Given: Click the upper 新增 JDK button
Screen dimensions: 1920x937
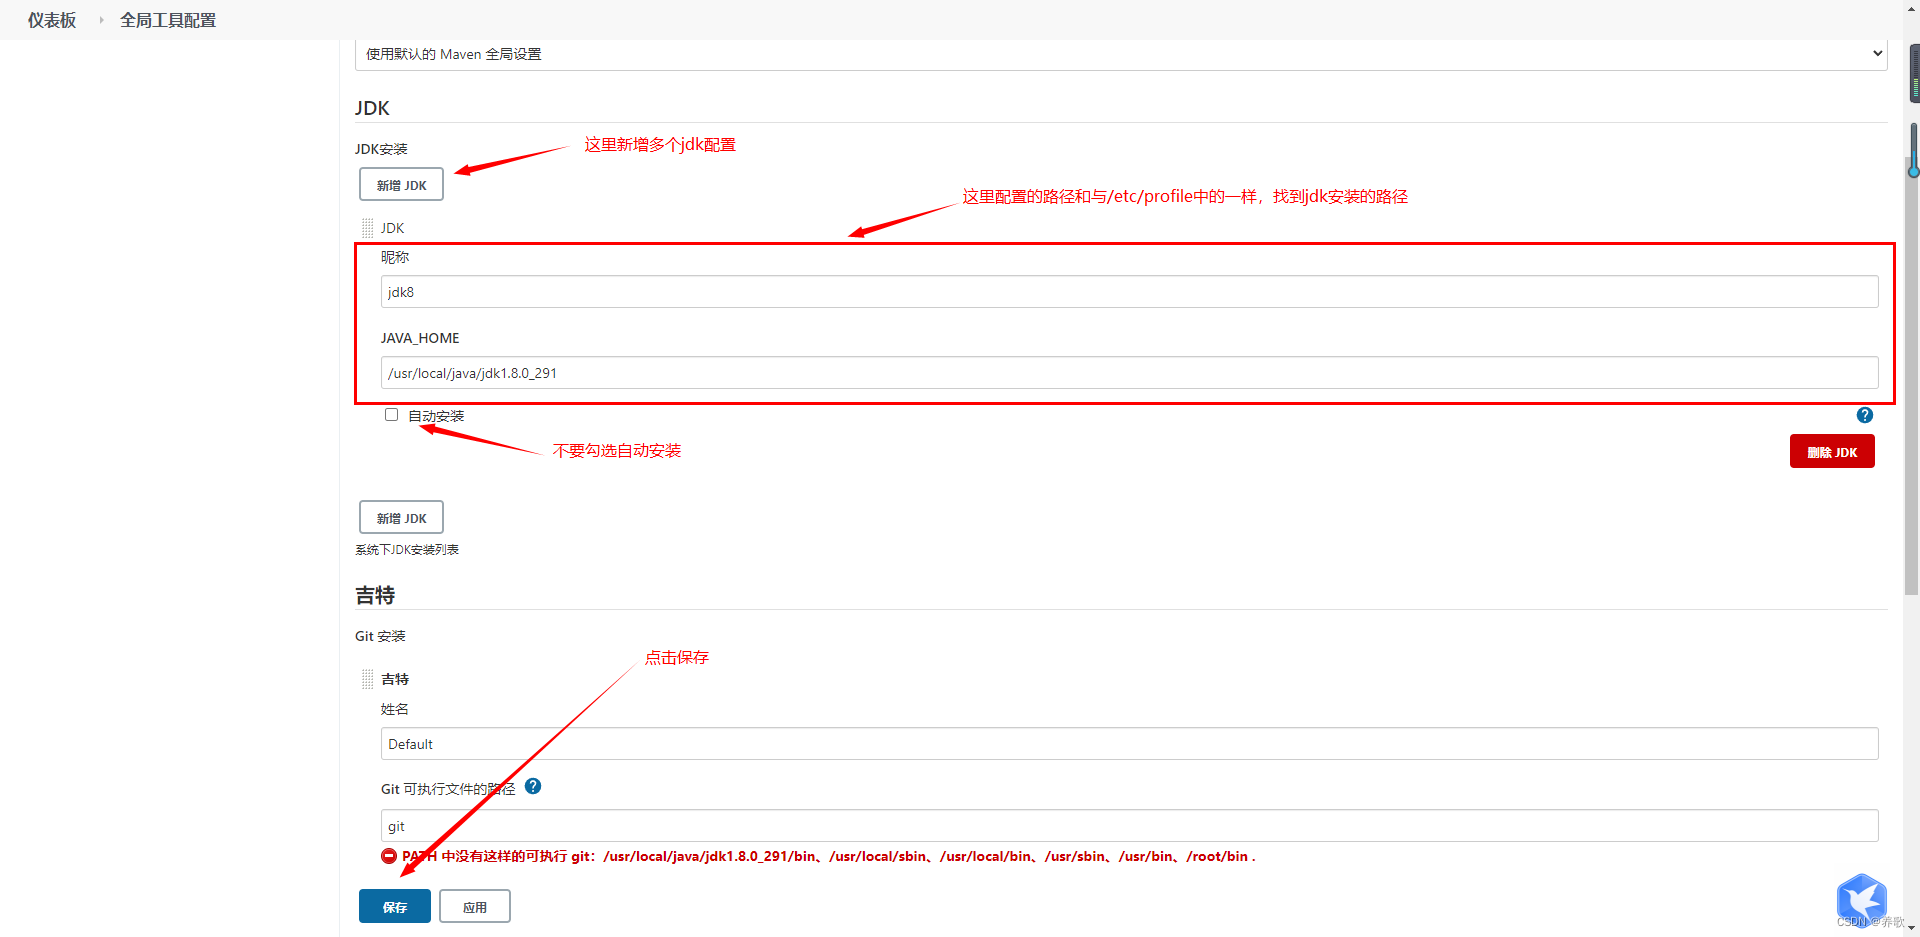Looking at the screenshot, I should tap(401, 185).
